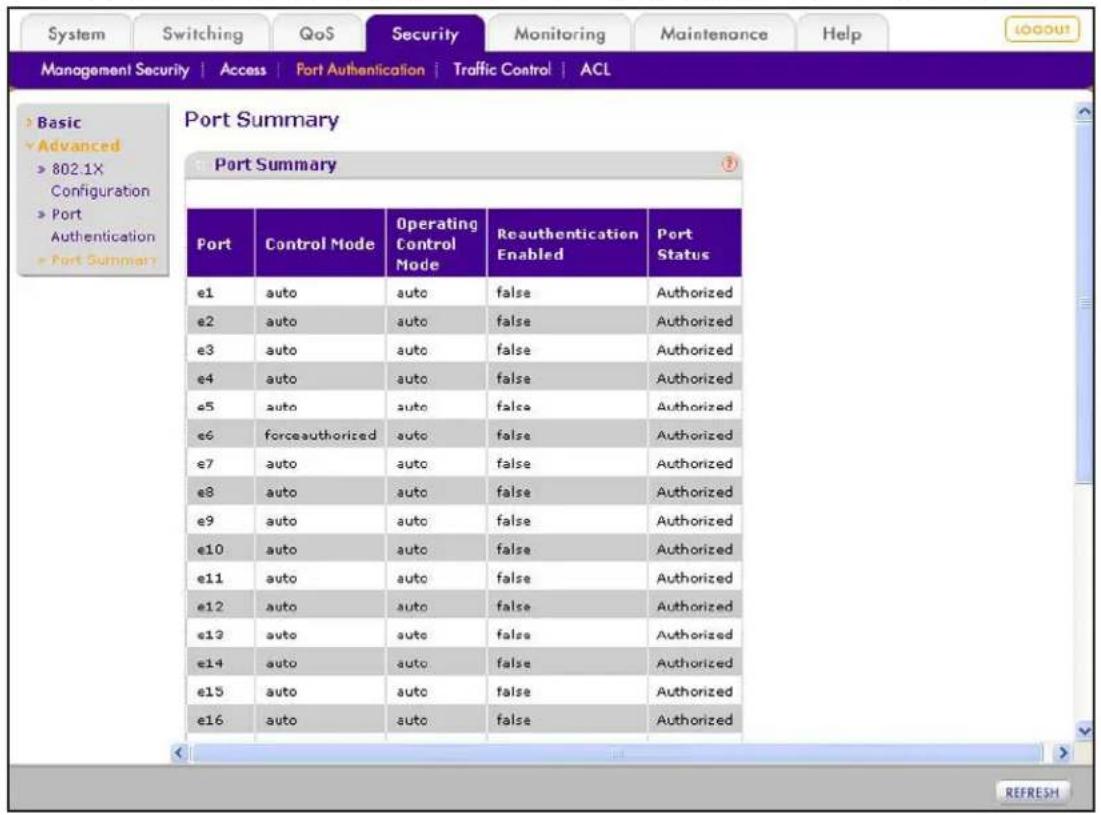Click the horizontal scrollbar left arrow
The width and height of the screenshot is (1101, 815).
click(180, 753)
